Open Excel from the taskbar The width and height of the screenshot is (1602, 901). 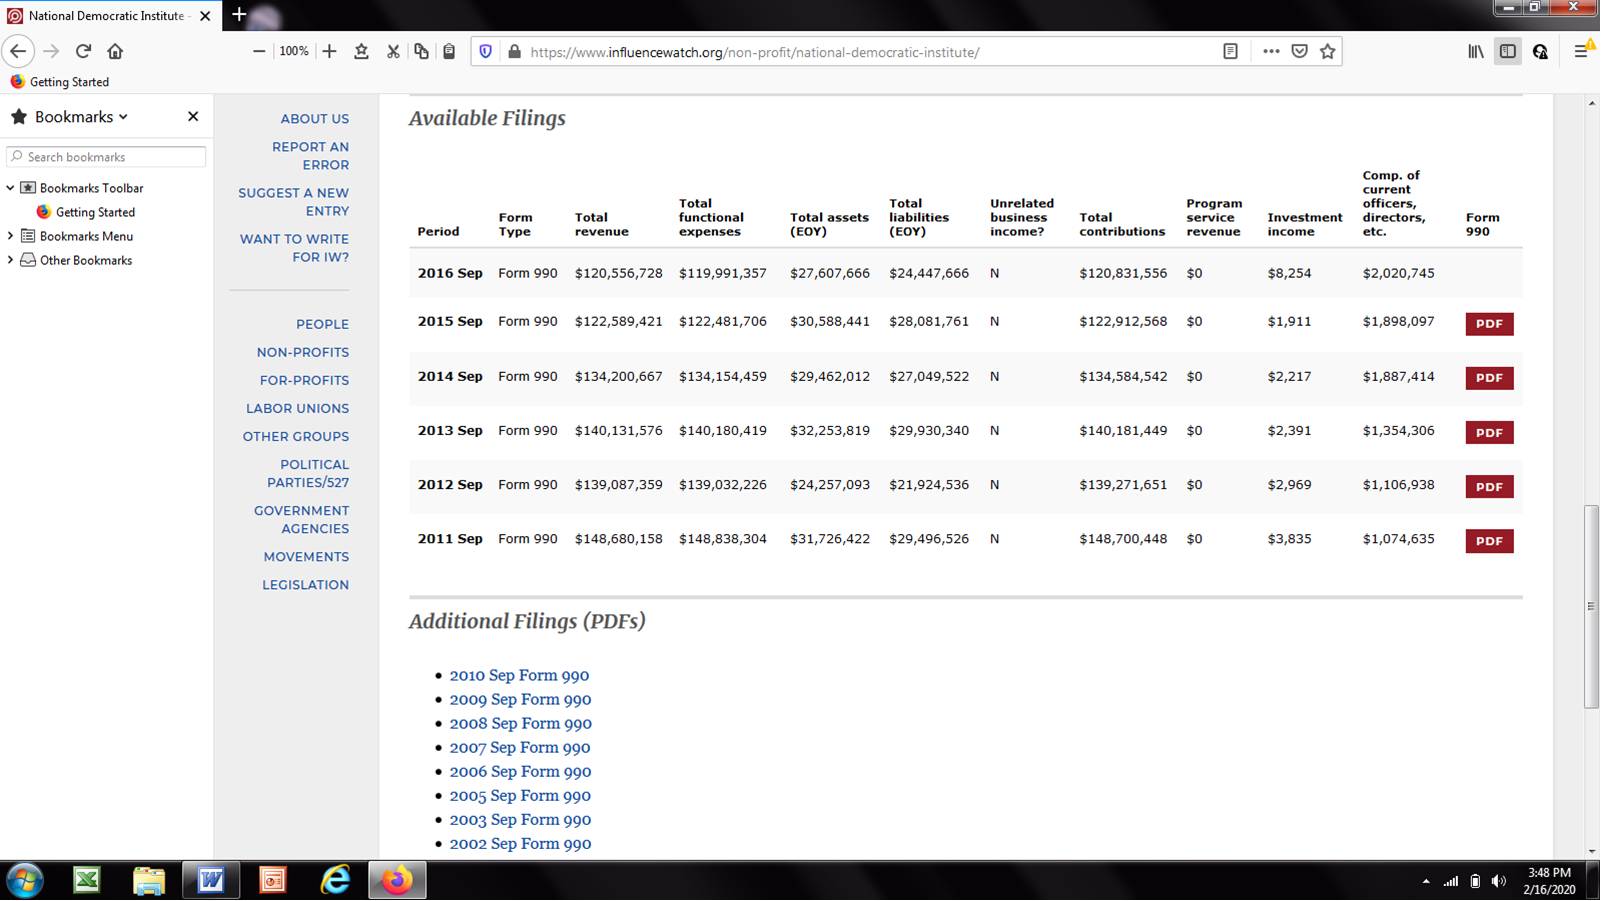(x=87, y=880)
